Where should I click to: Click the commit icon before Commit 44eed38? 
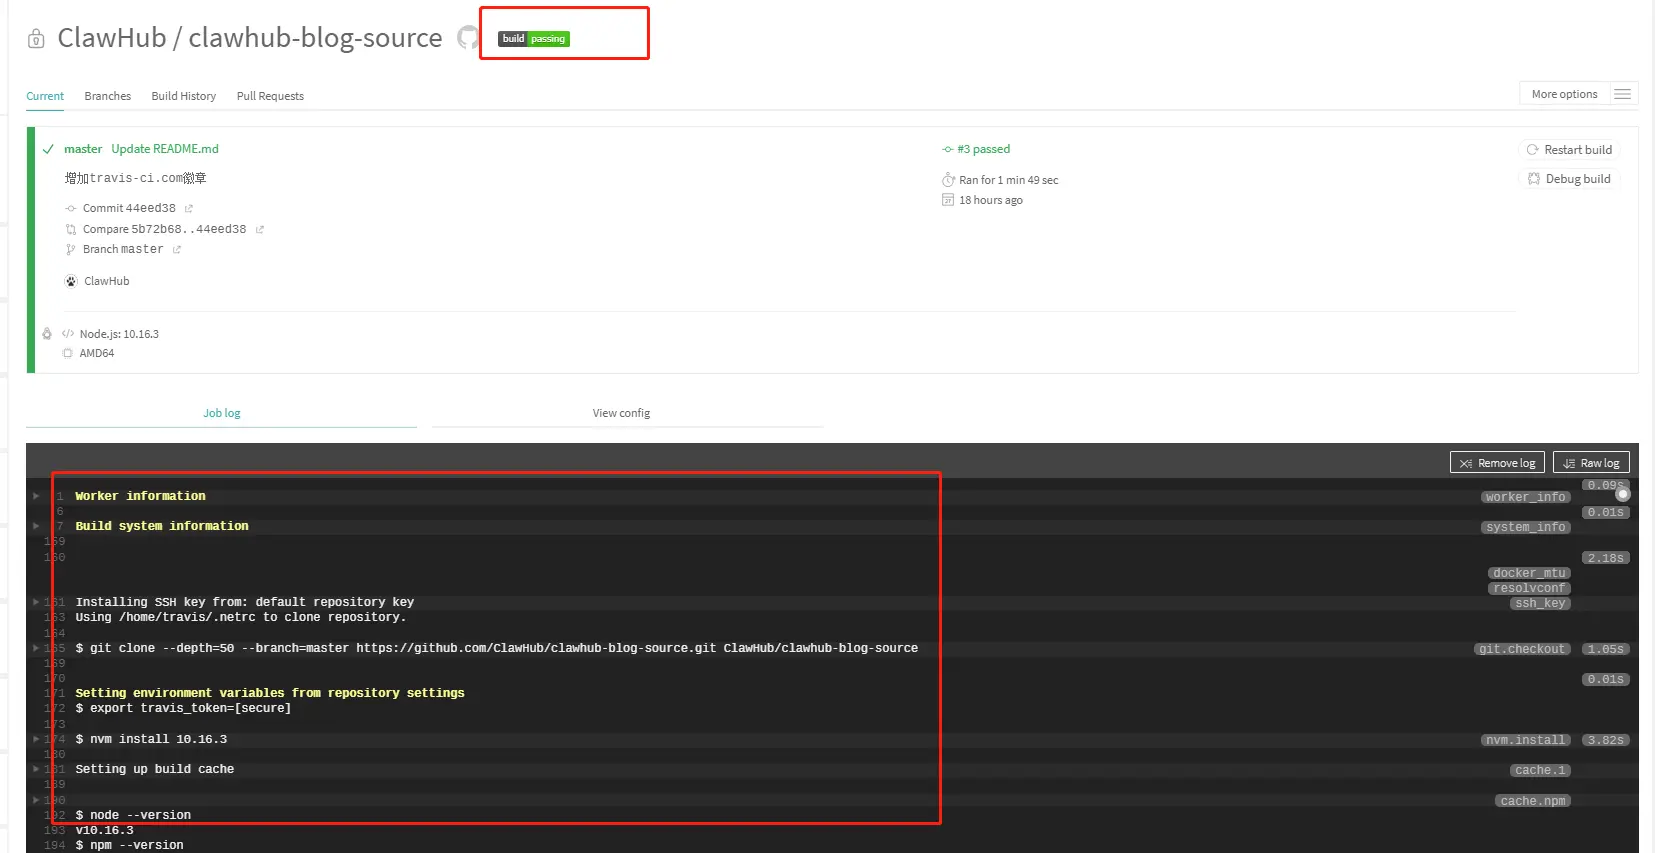click(x=71, y=208)
